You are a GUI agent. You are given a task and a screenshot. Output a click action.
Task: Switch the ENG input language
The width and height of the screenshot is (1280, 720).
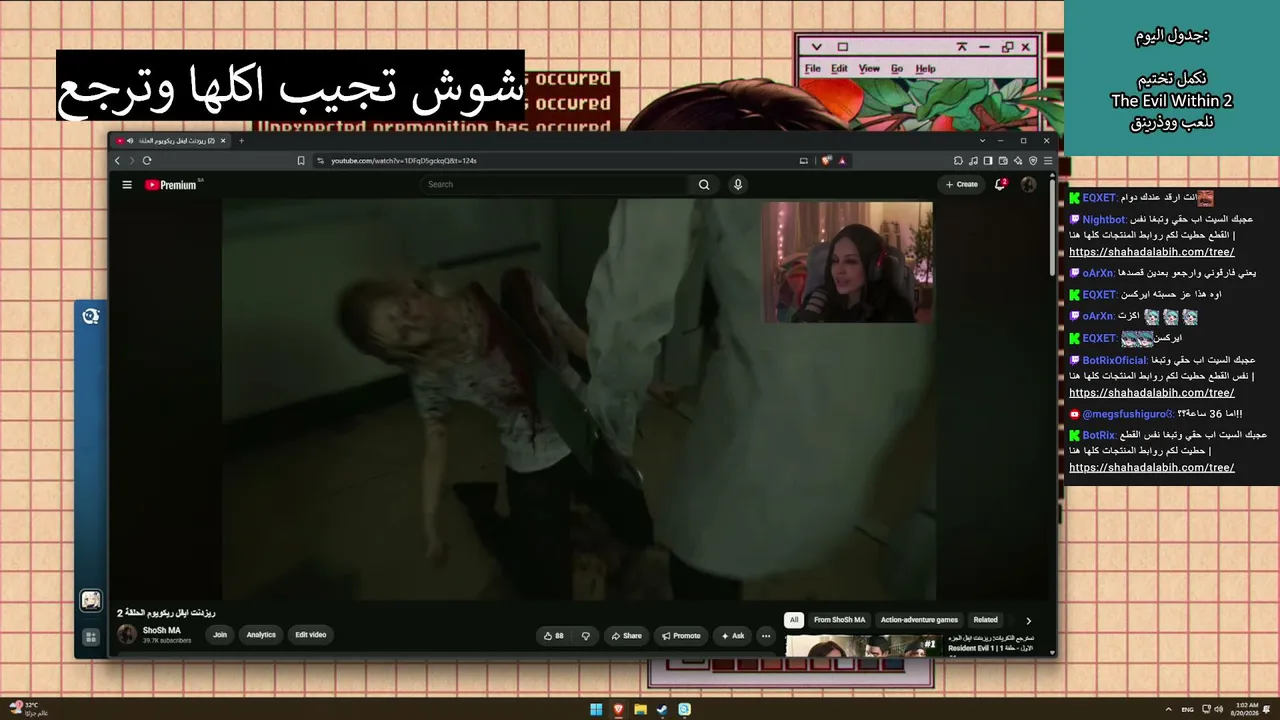(1187, 710)
